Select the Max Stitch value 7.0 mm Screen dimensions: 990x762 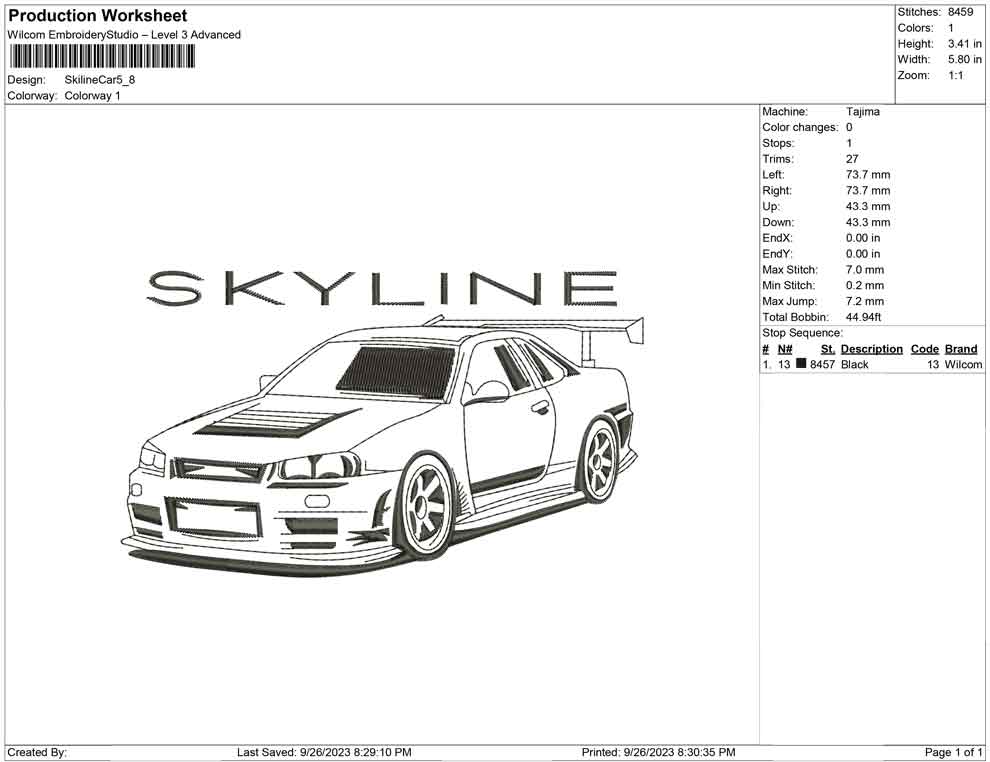(x=865, y=270)
